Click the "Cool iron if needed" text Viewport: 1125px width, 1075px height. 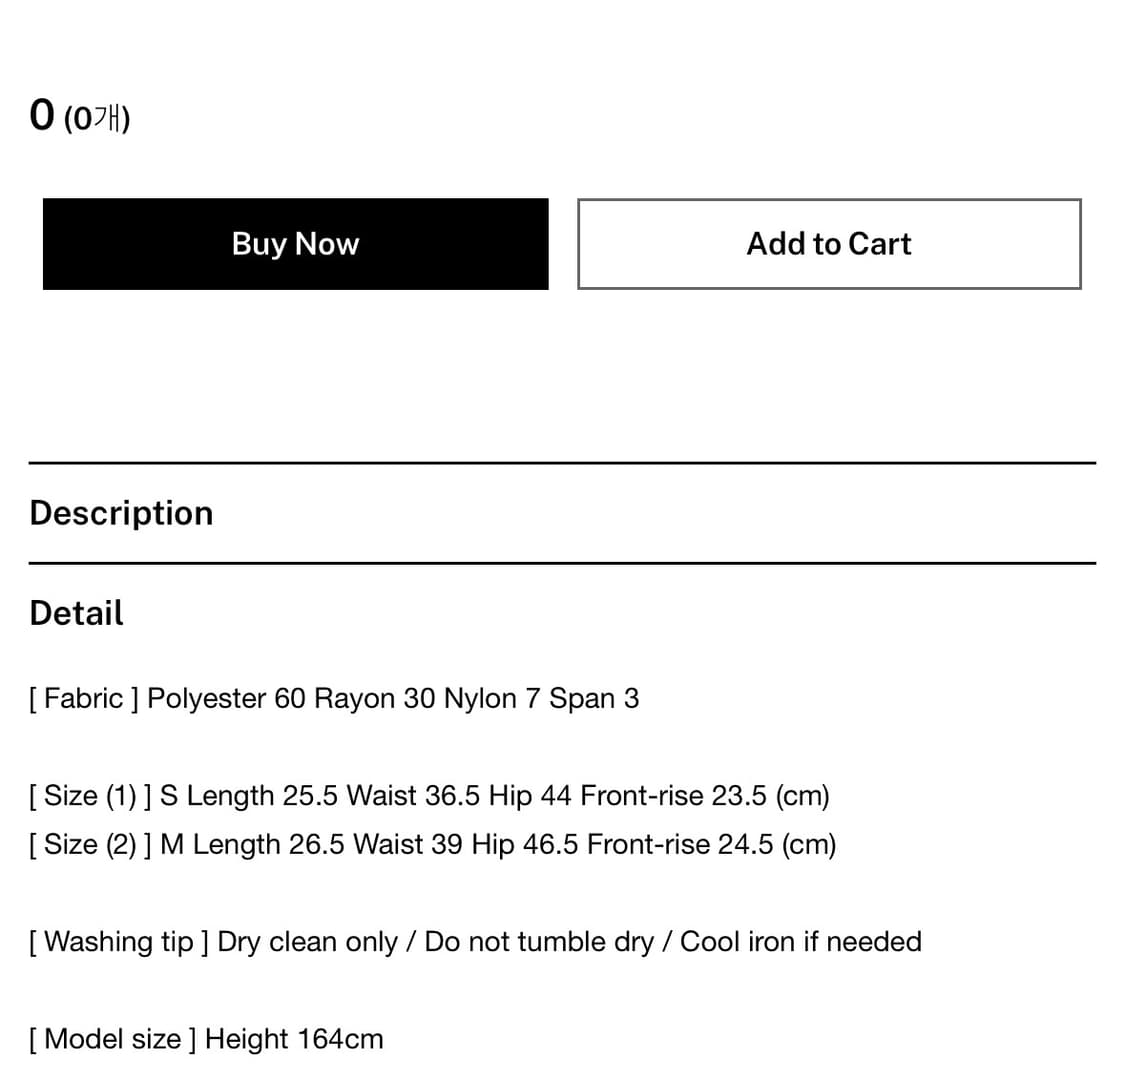(800, 942)
